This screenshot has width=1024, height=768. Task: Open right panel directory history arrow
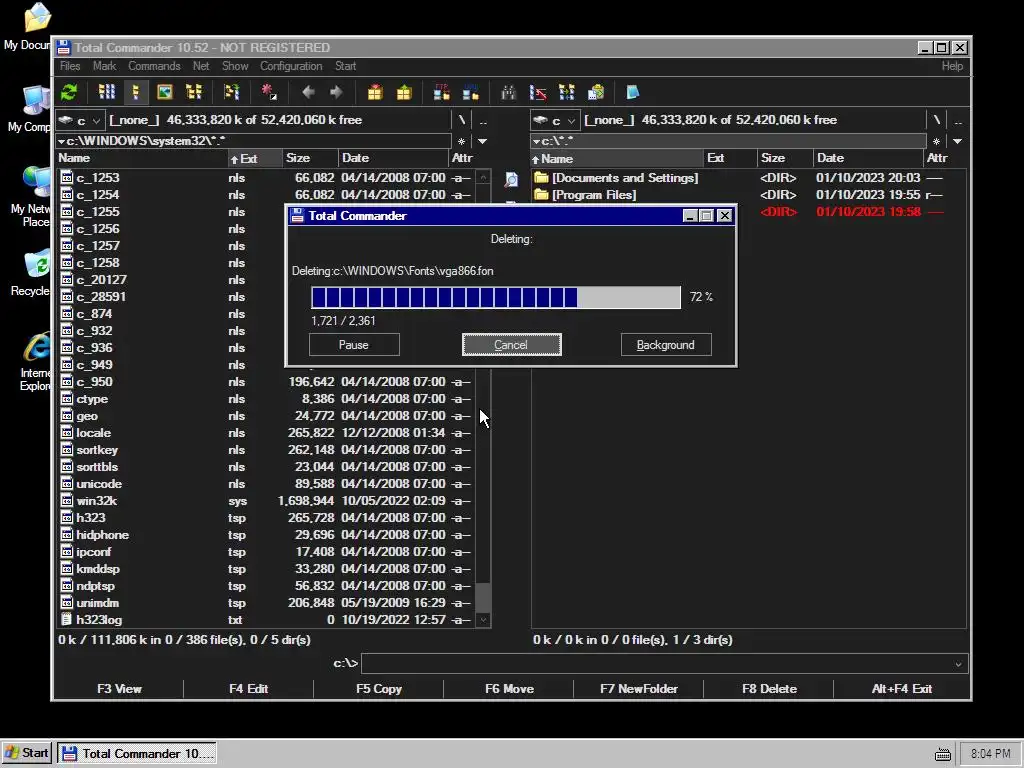pyautogui.click(x=957, y=141)
